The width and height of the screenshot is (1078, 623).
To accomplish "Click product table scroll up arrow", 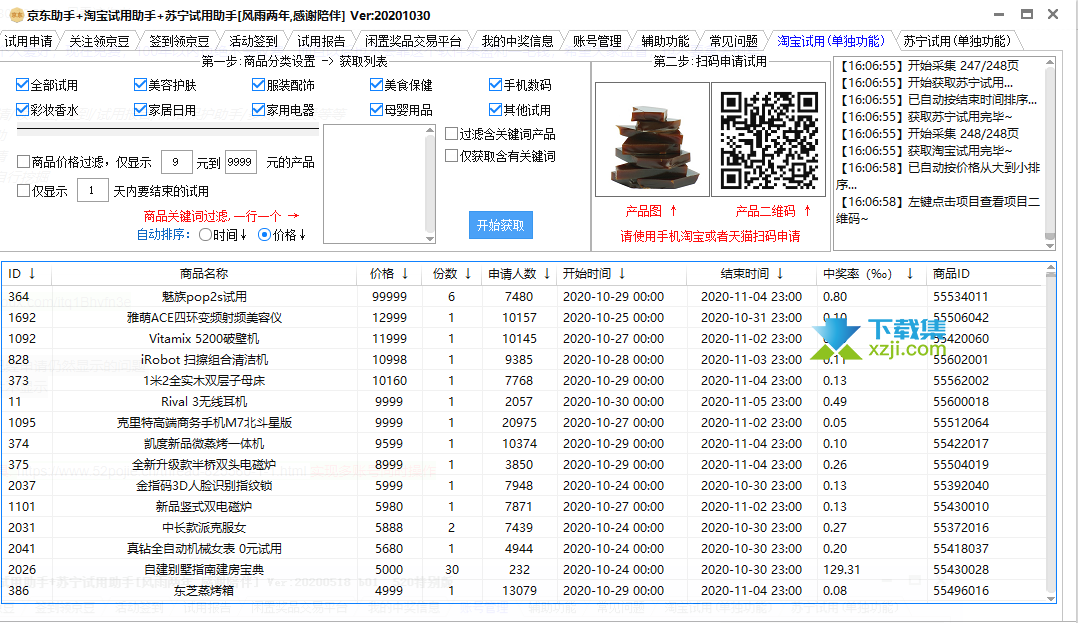I will tap(1050, 268).
